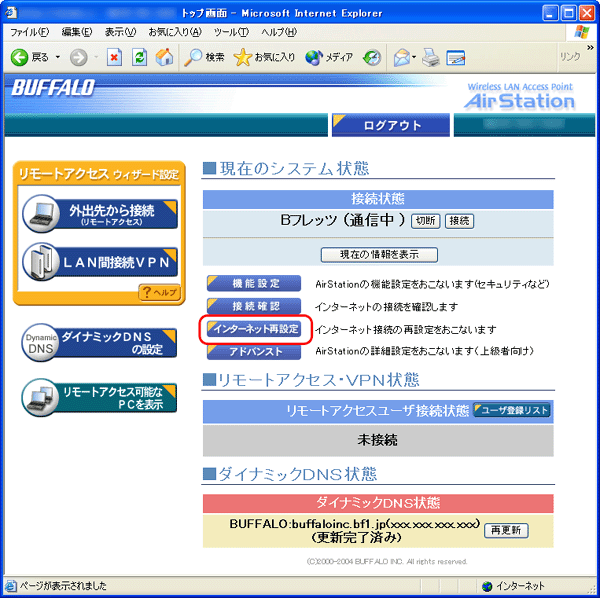Open 機能設定 function settings button
Image resolution: width=600 pixels, height=598 pixels.
coord(254,284)
